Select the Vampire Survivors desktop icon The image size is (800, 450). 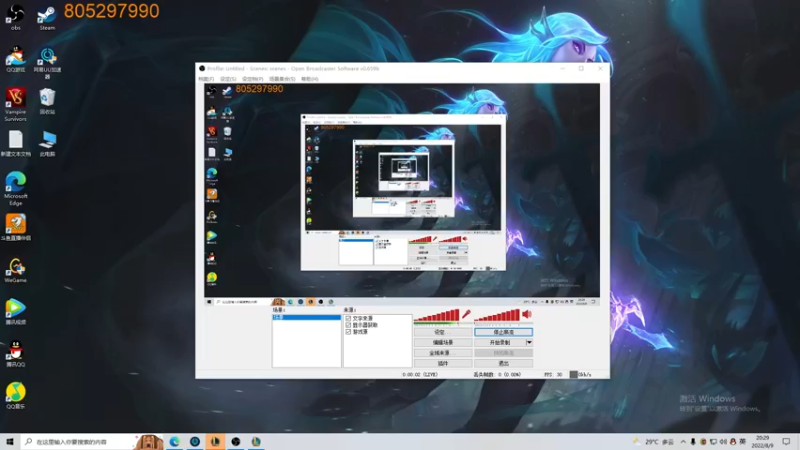[16, 104]
